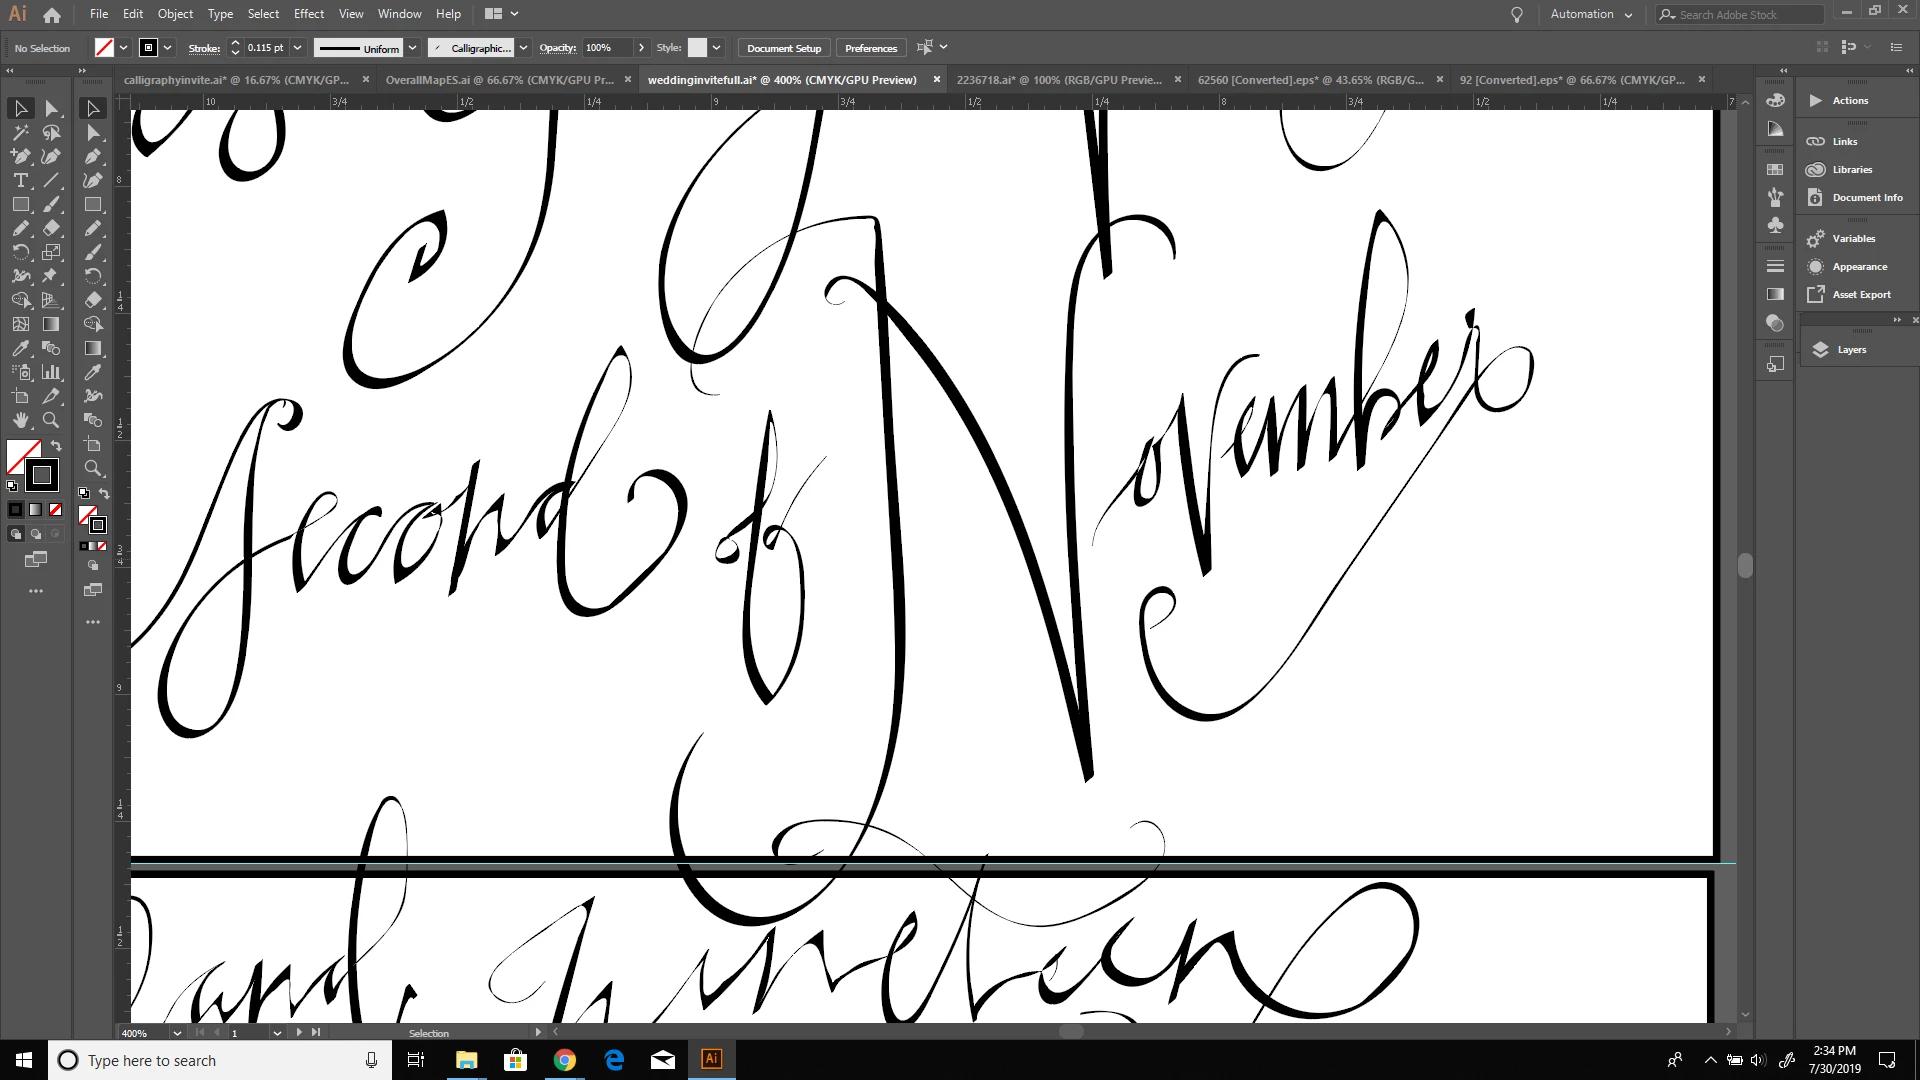This screenshot has height=1080, width=1920.
Task: Open the stroke weight dropdown
Action: coord(297,47)
